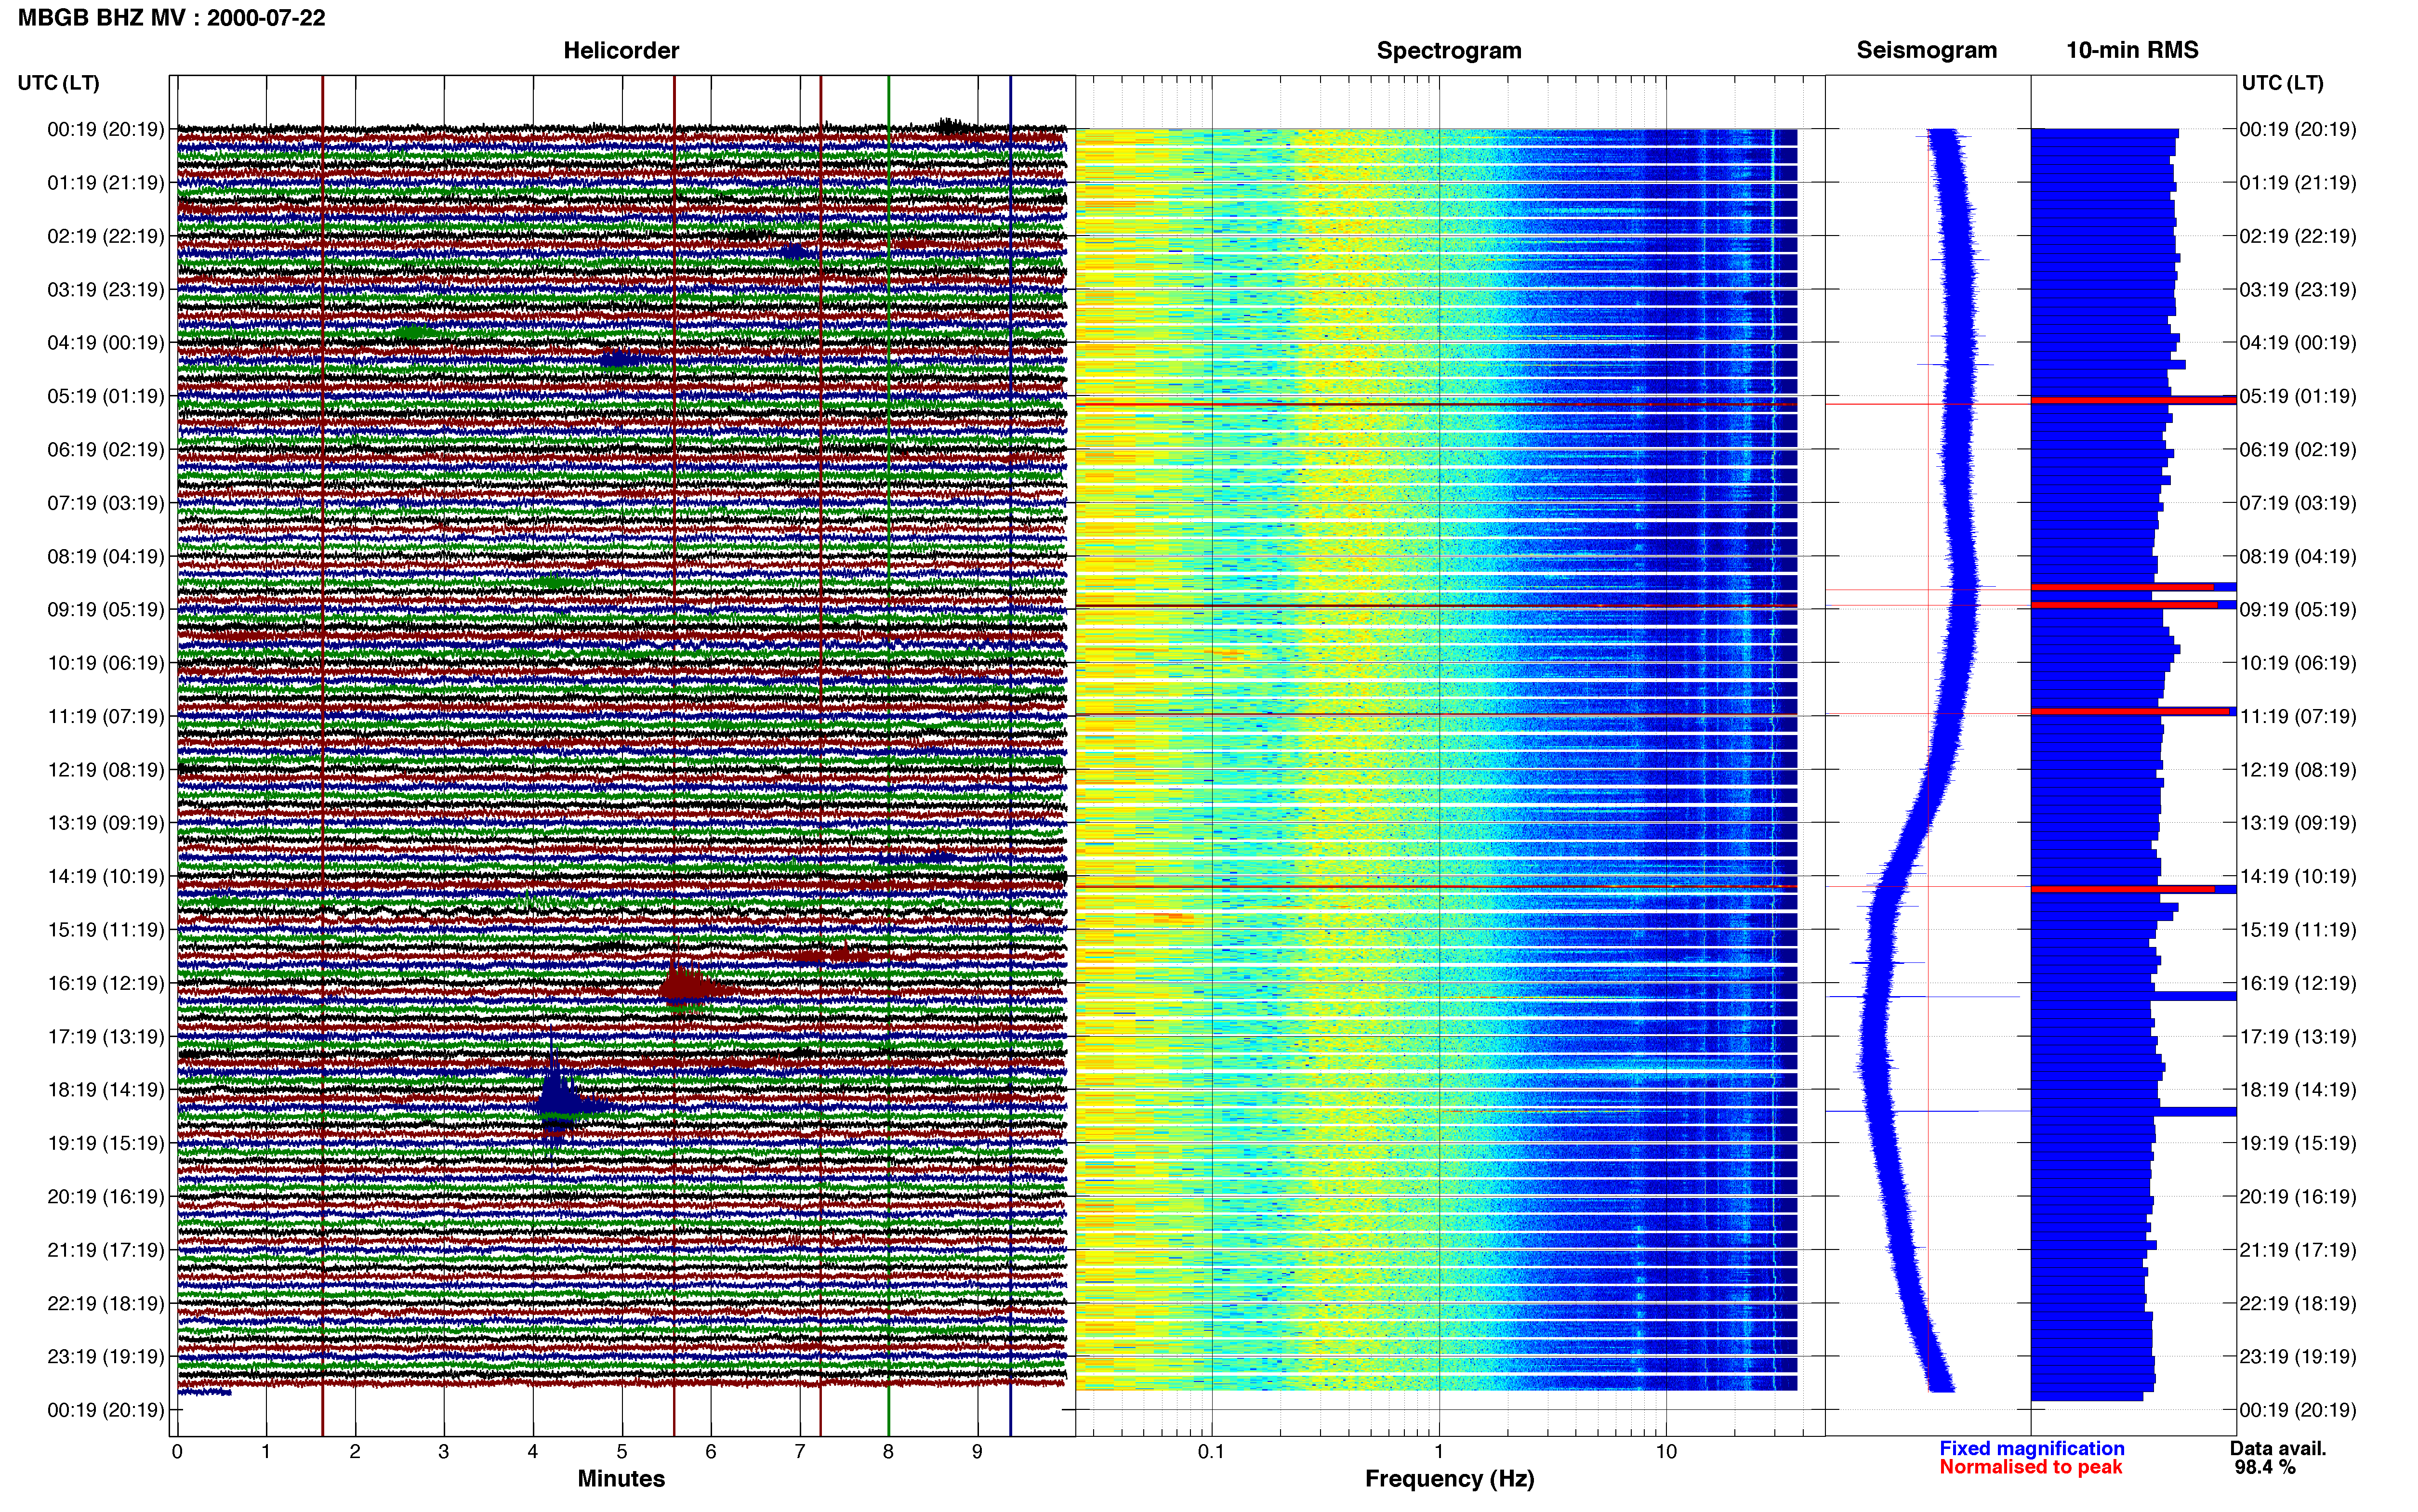Click the small green event burst near 04:19 in helicorder
Screen dimensions: 2418x1512
[413, 332]
